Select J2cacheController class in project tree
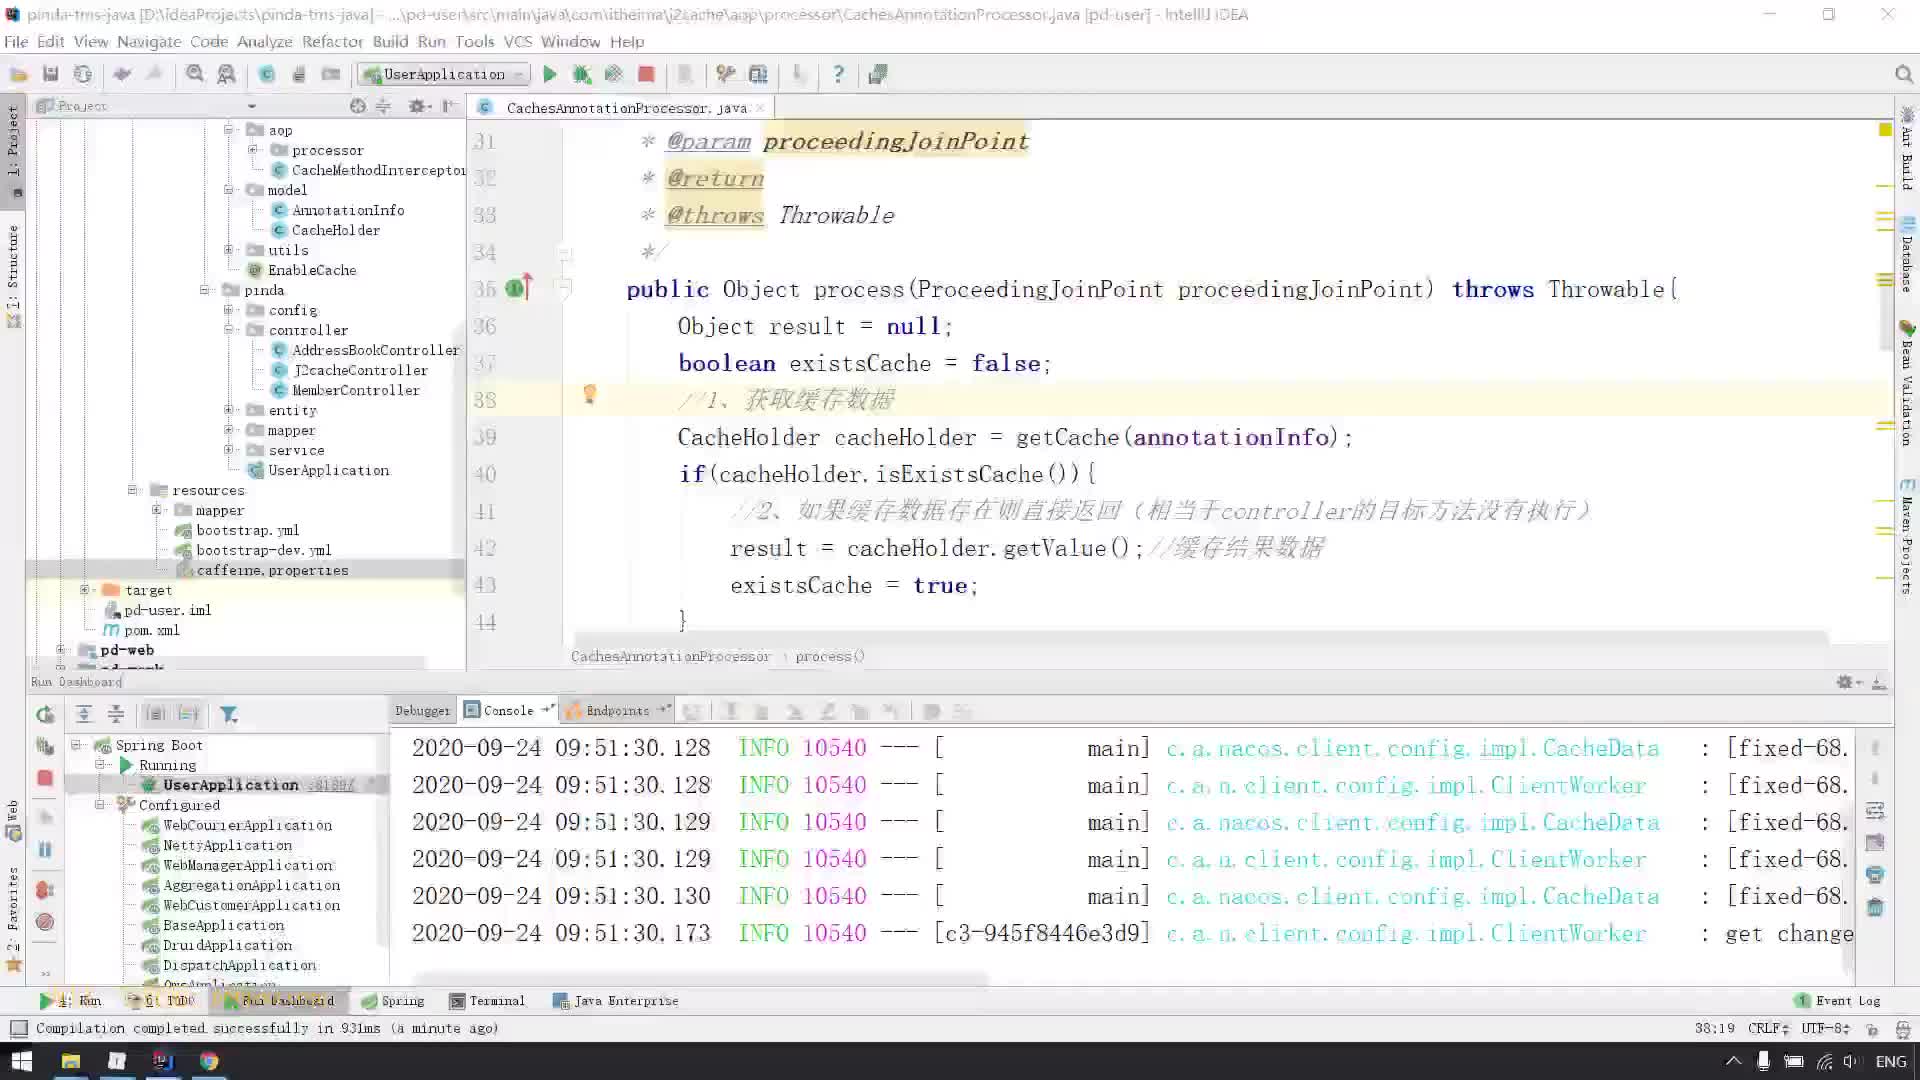The height and width of the screenshot is (1080, 1920). (x=359, y=370)
